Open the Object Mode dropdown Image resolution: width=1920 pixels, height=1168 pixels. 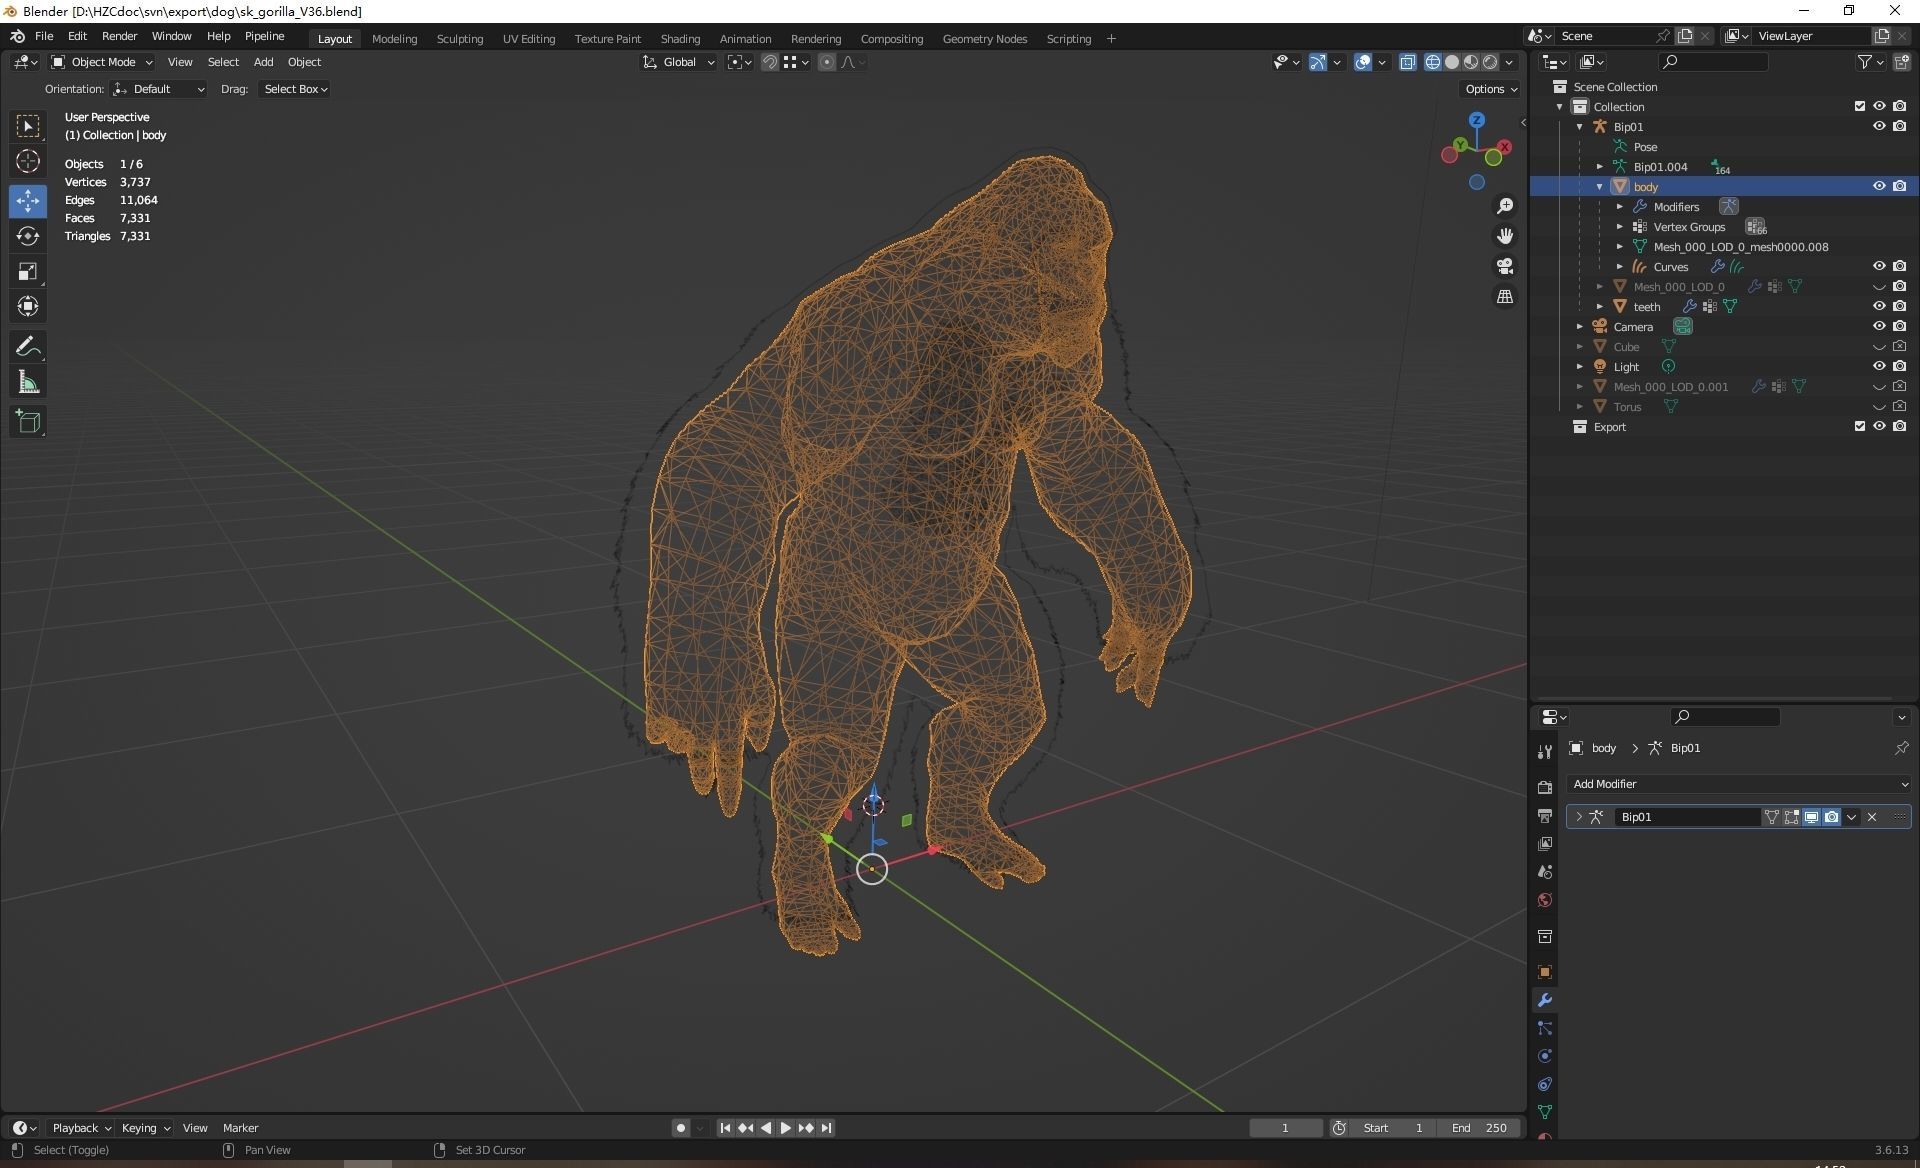click(102, 62)
